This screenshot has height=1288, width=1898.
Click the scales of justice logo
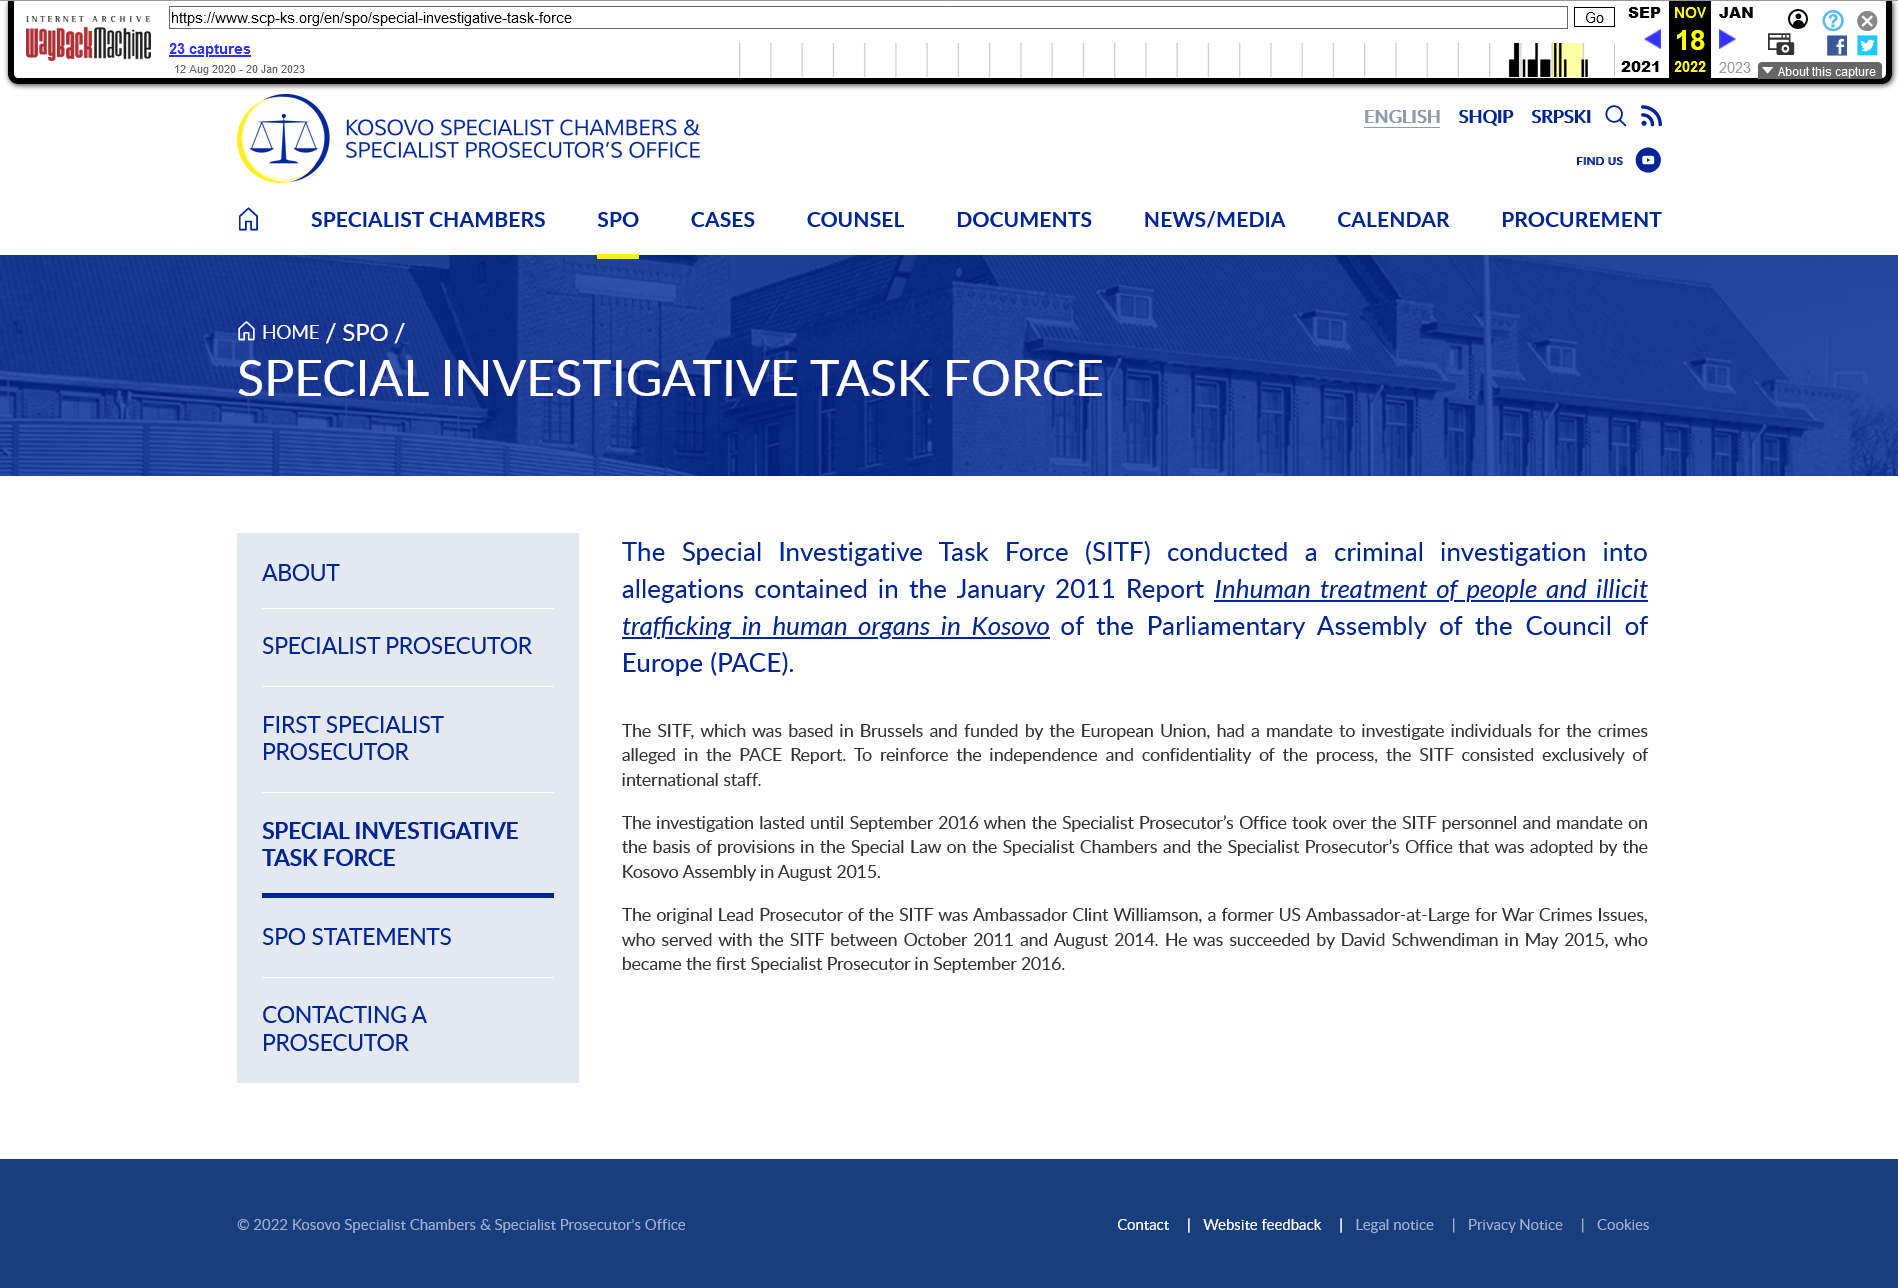[283, 139]
